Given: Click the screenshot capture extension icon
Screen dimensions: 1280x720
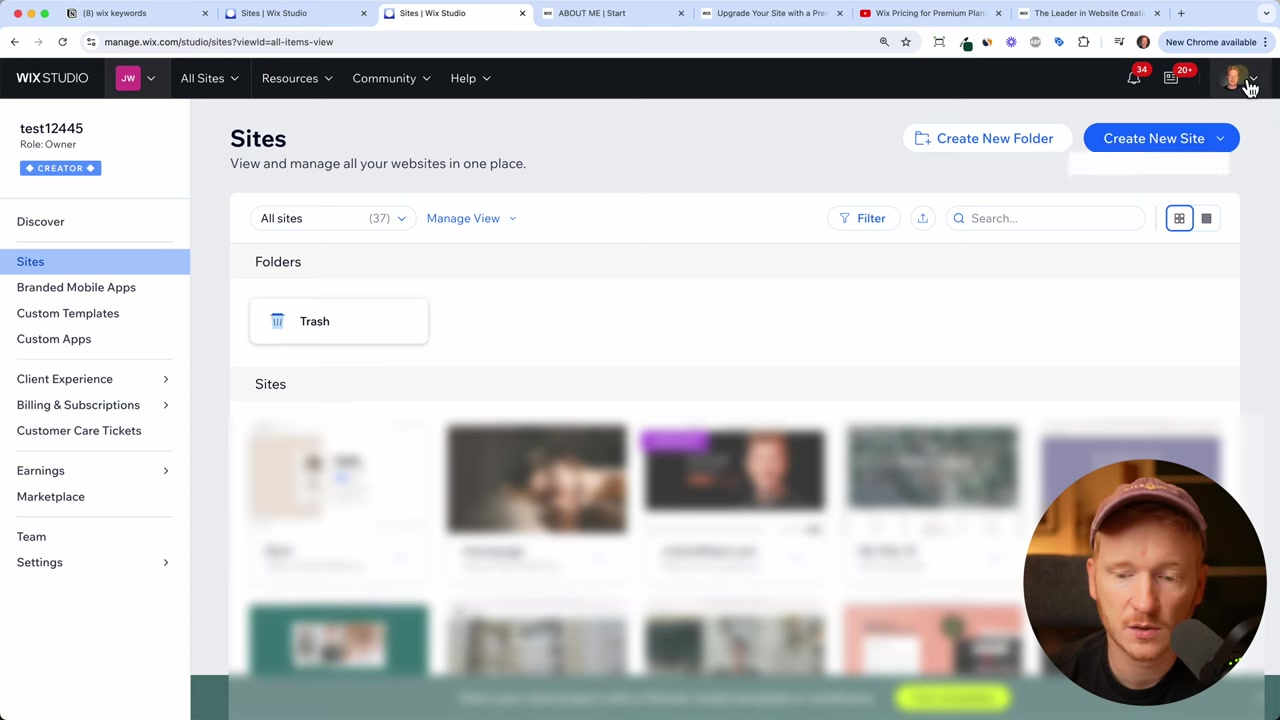Looking at the screenshot, I should [x=939, y=42].
